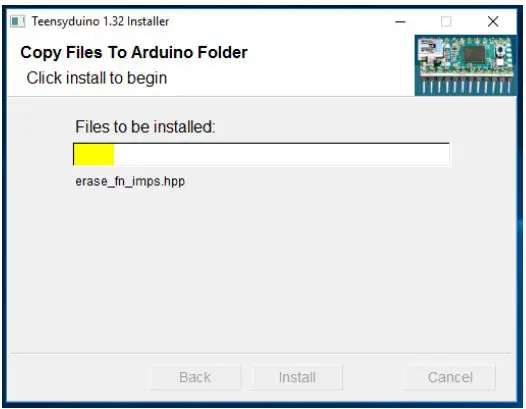This screenshot has width=526, height=409.
Task: Minimize the Teensyduino 1.32 Installer window
Action: [x=400, y=22]
